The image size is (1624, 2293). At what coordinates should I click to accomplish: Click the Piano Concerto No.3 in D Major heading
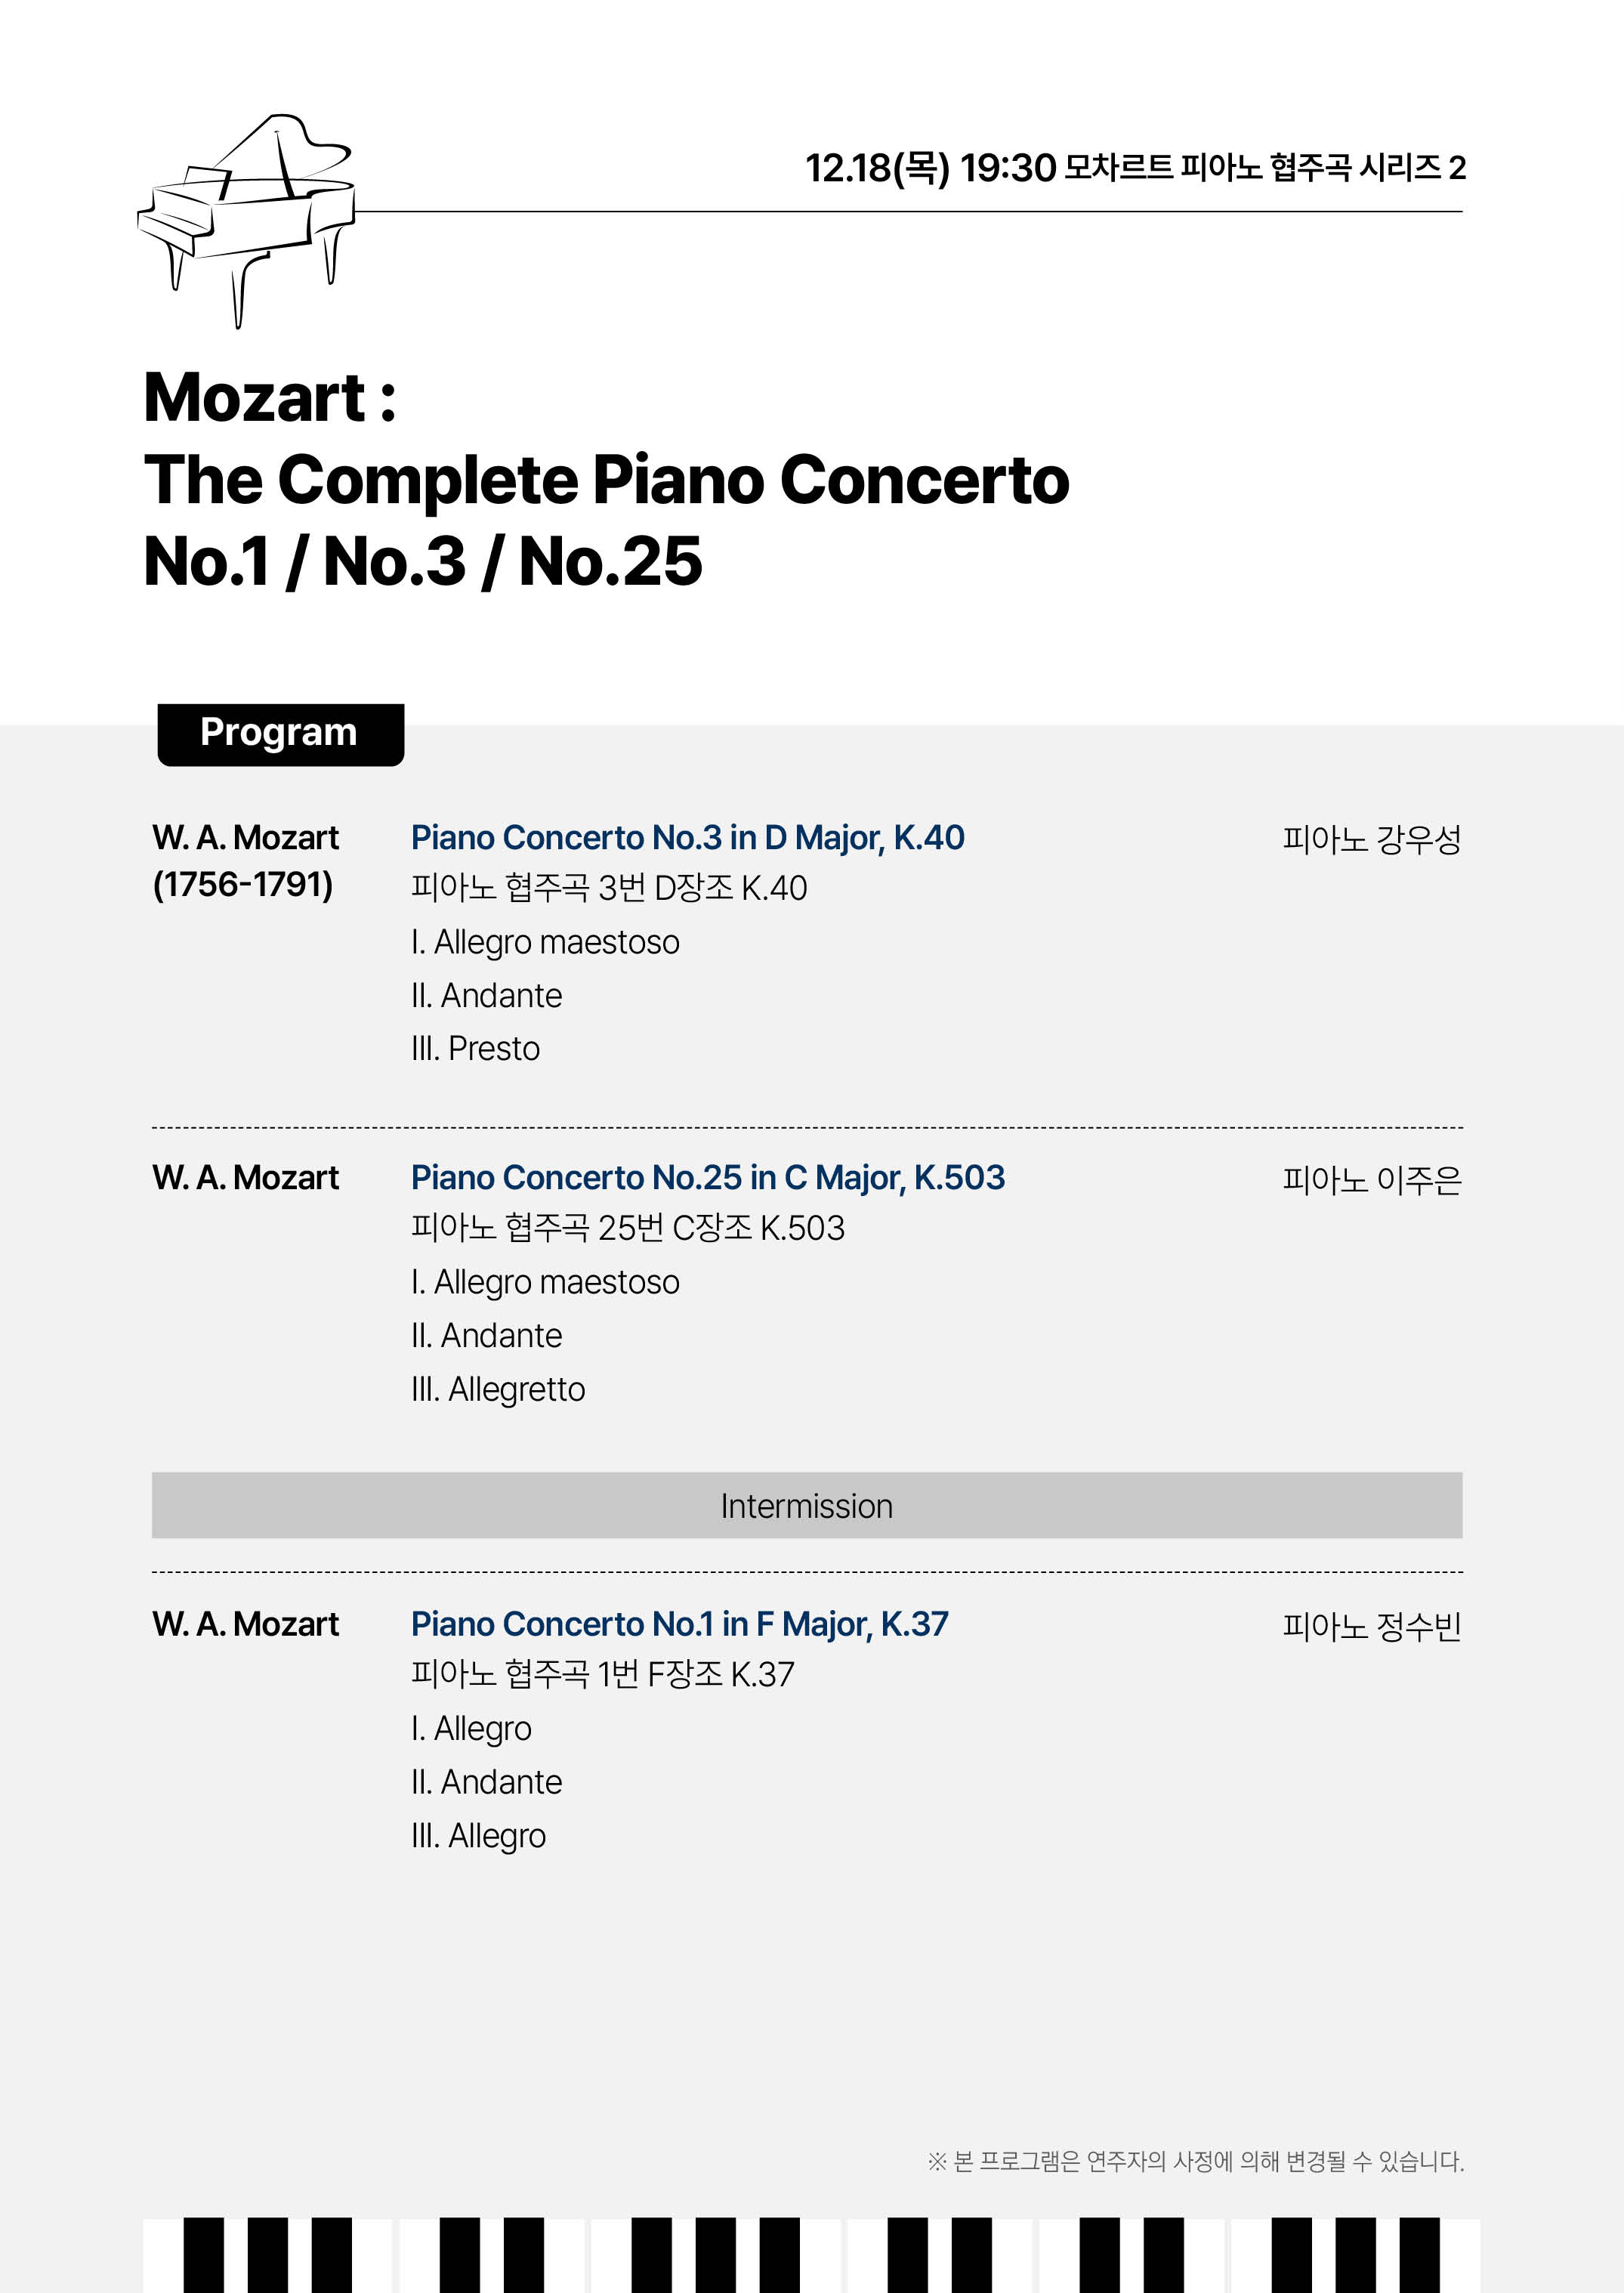coord(687,838)
